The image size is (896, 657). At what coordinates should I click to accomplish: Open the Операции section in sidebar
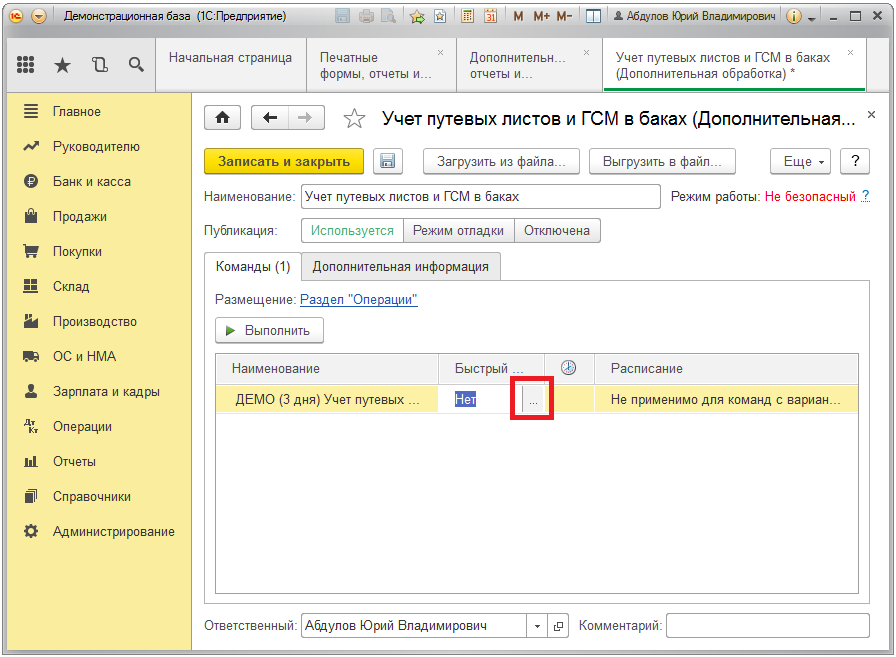pos(82,427)
